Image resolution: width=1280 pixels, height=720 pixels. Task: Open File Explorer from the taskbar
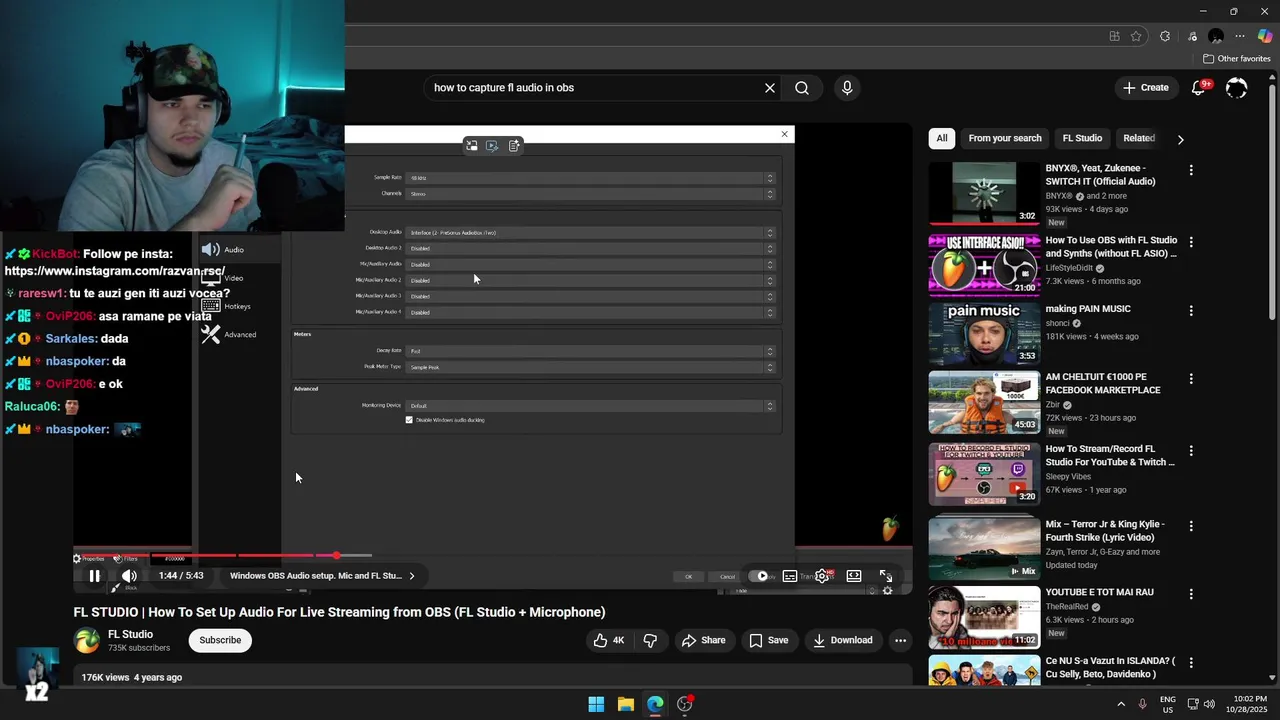[626, 704]
